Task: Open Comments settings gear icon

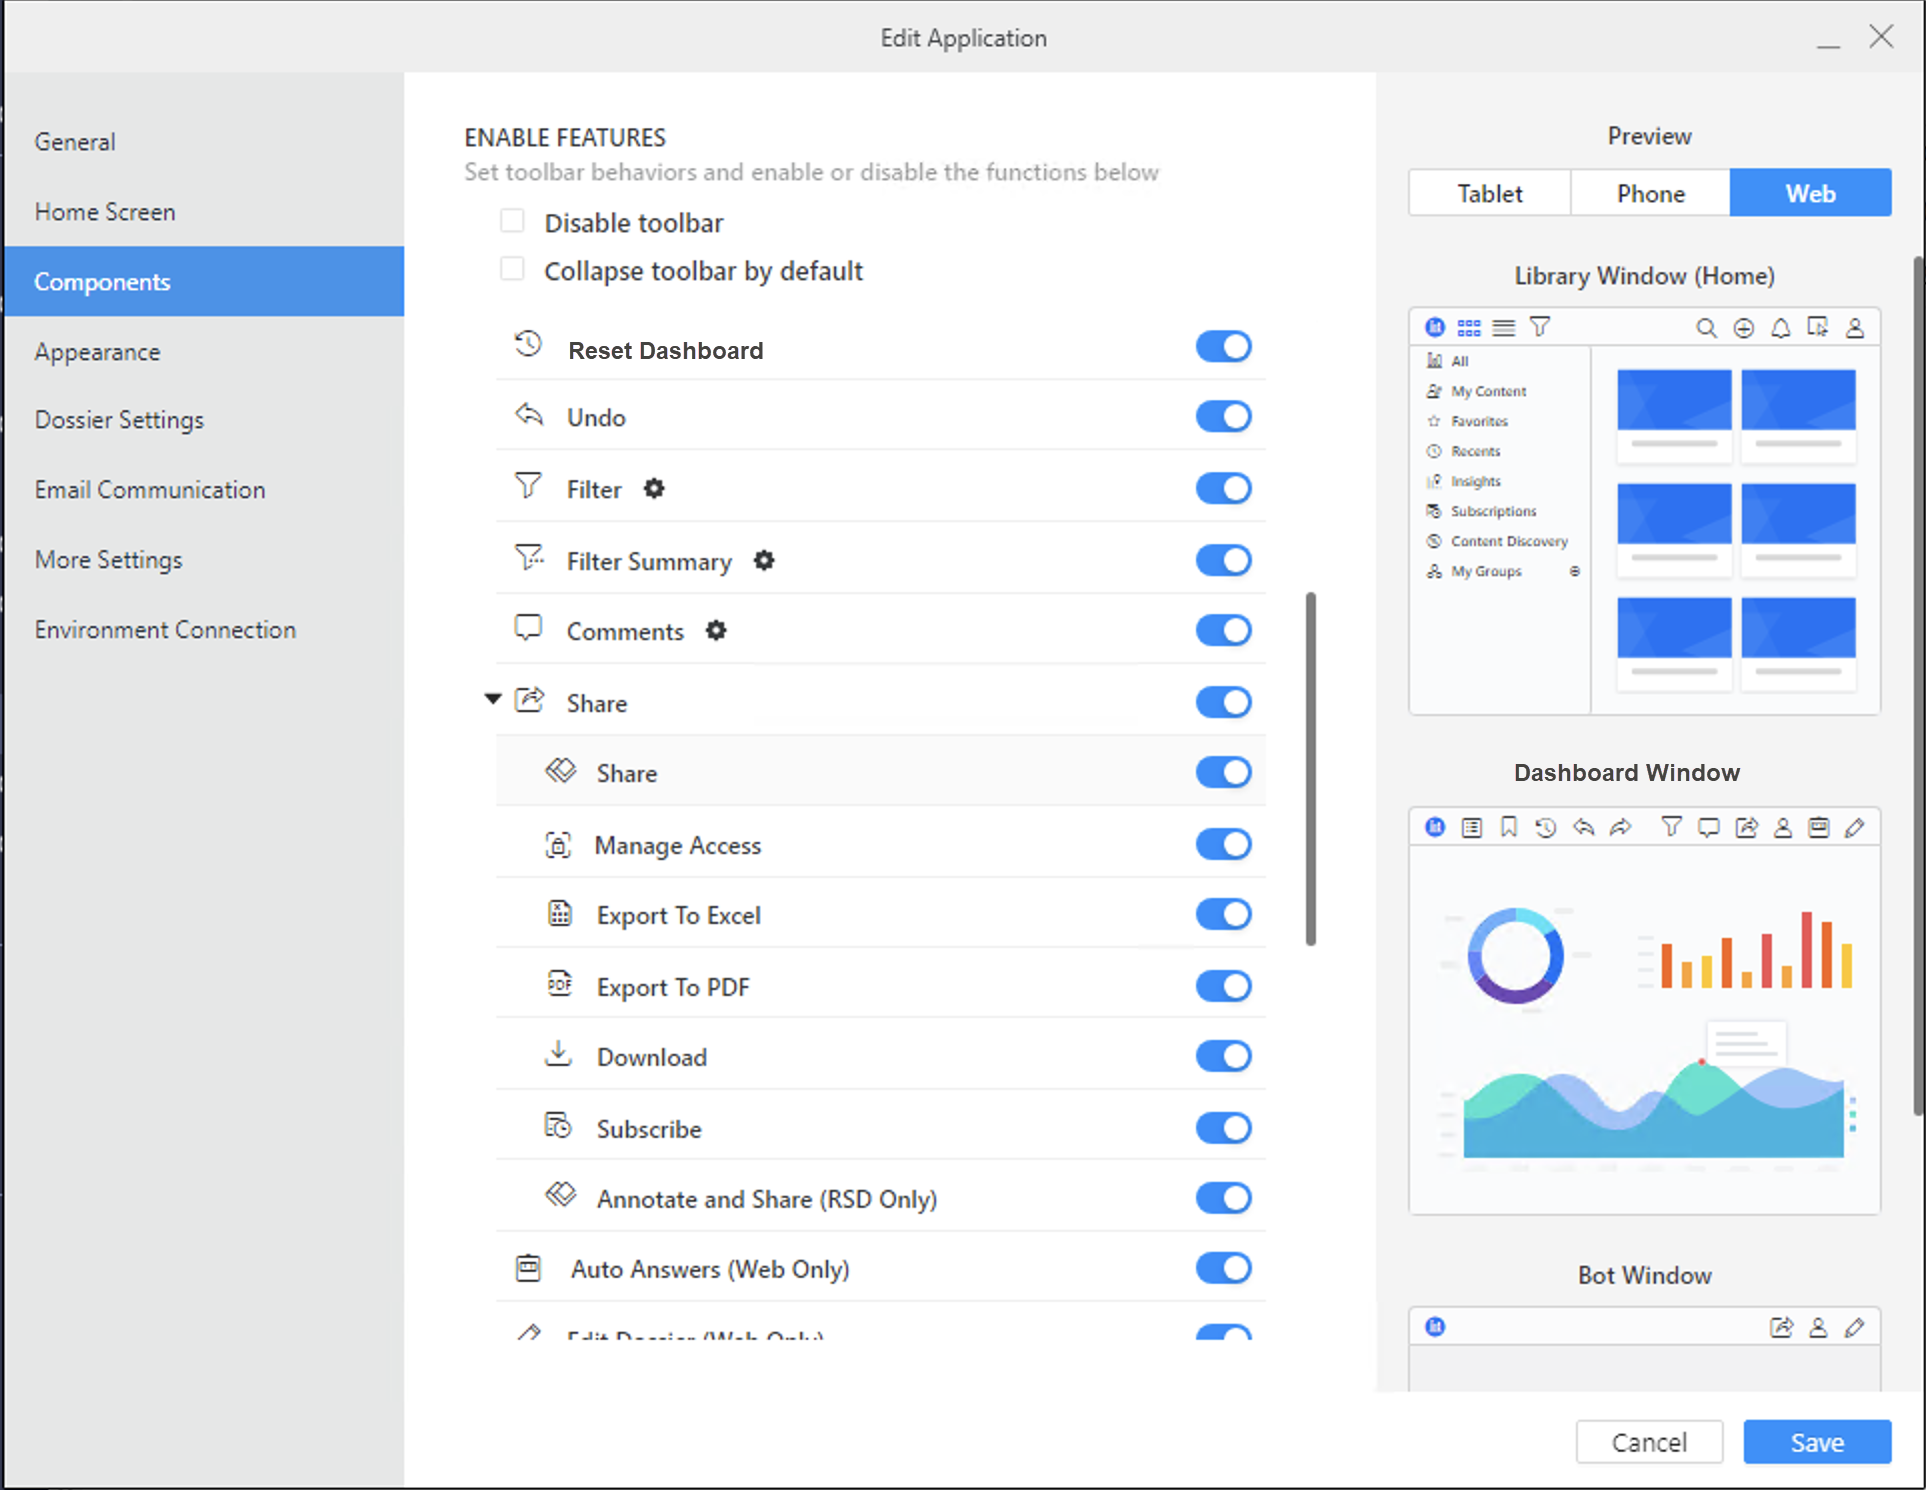Action: coord(716,631)
